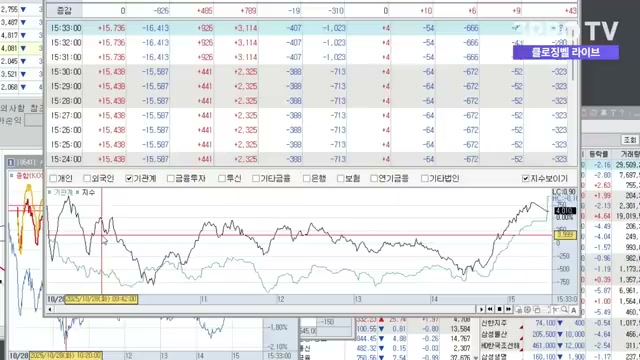Screen dimensions: 640x360
Task: Enable the 연기금등 checkbox
Action: [374, 178]
